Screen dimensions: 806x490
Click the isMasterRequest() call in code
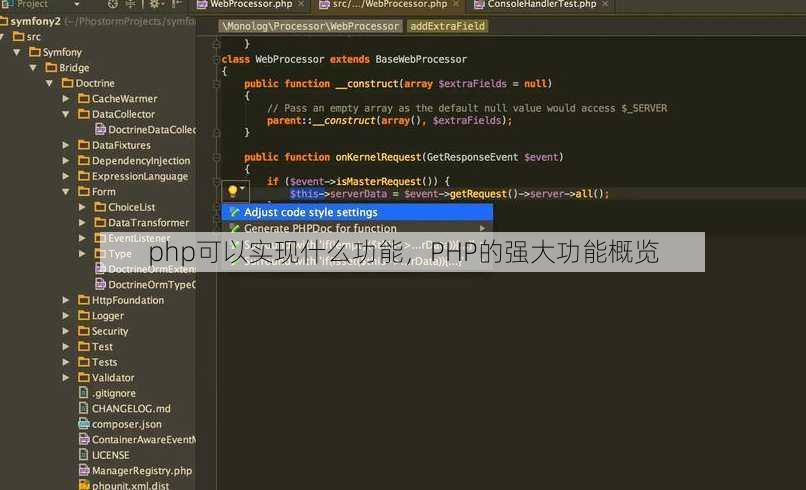pos(386,182)
